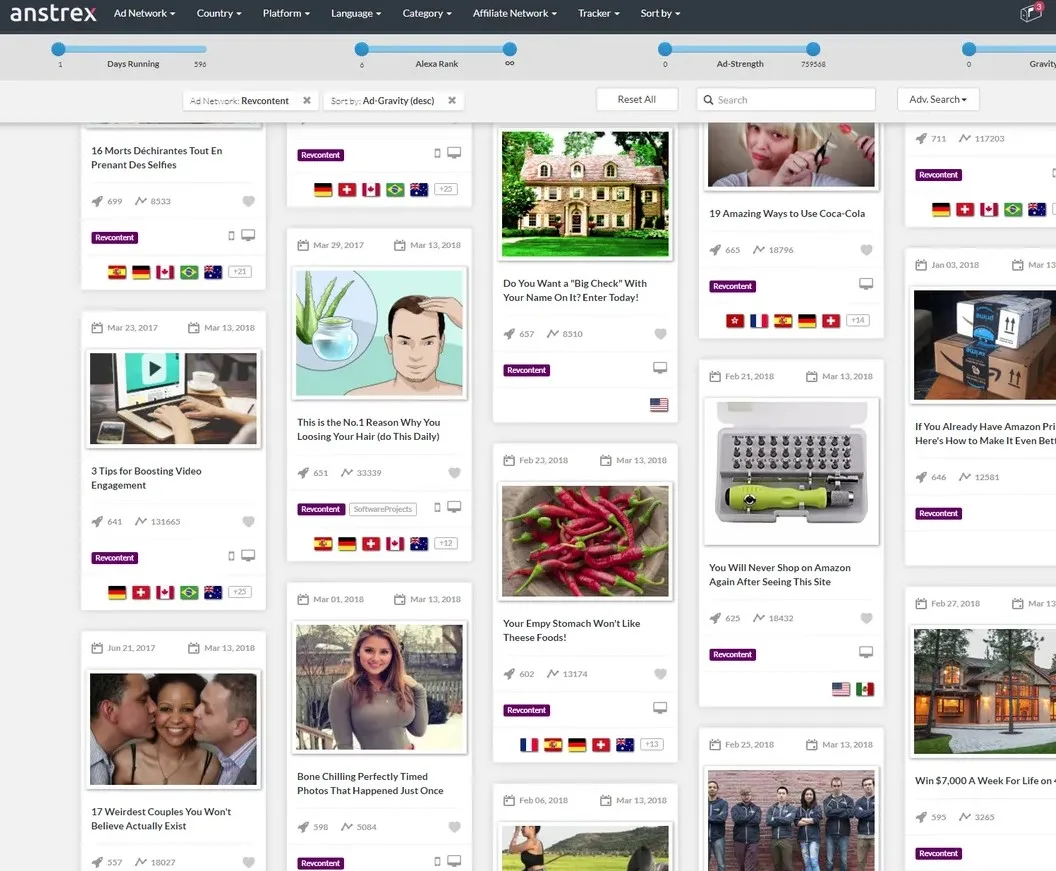The height and width of the screenshot is (871, 1056).
Task: Click Hong Kong flag on Coca-Cola ad
Action: tap(735, 321)
